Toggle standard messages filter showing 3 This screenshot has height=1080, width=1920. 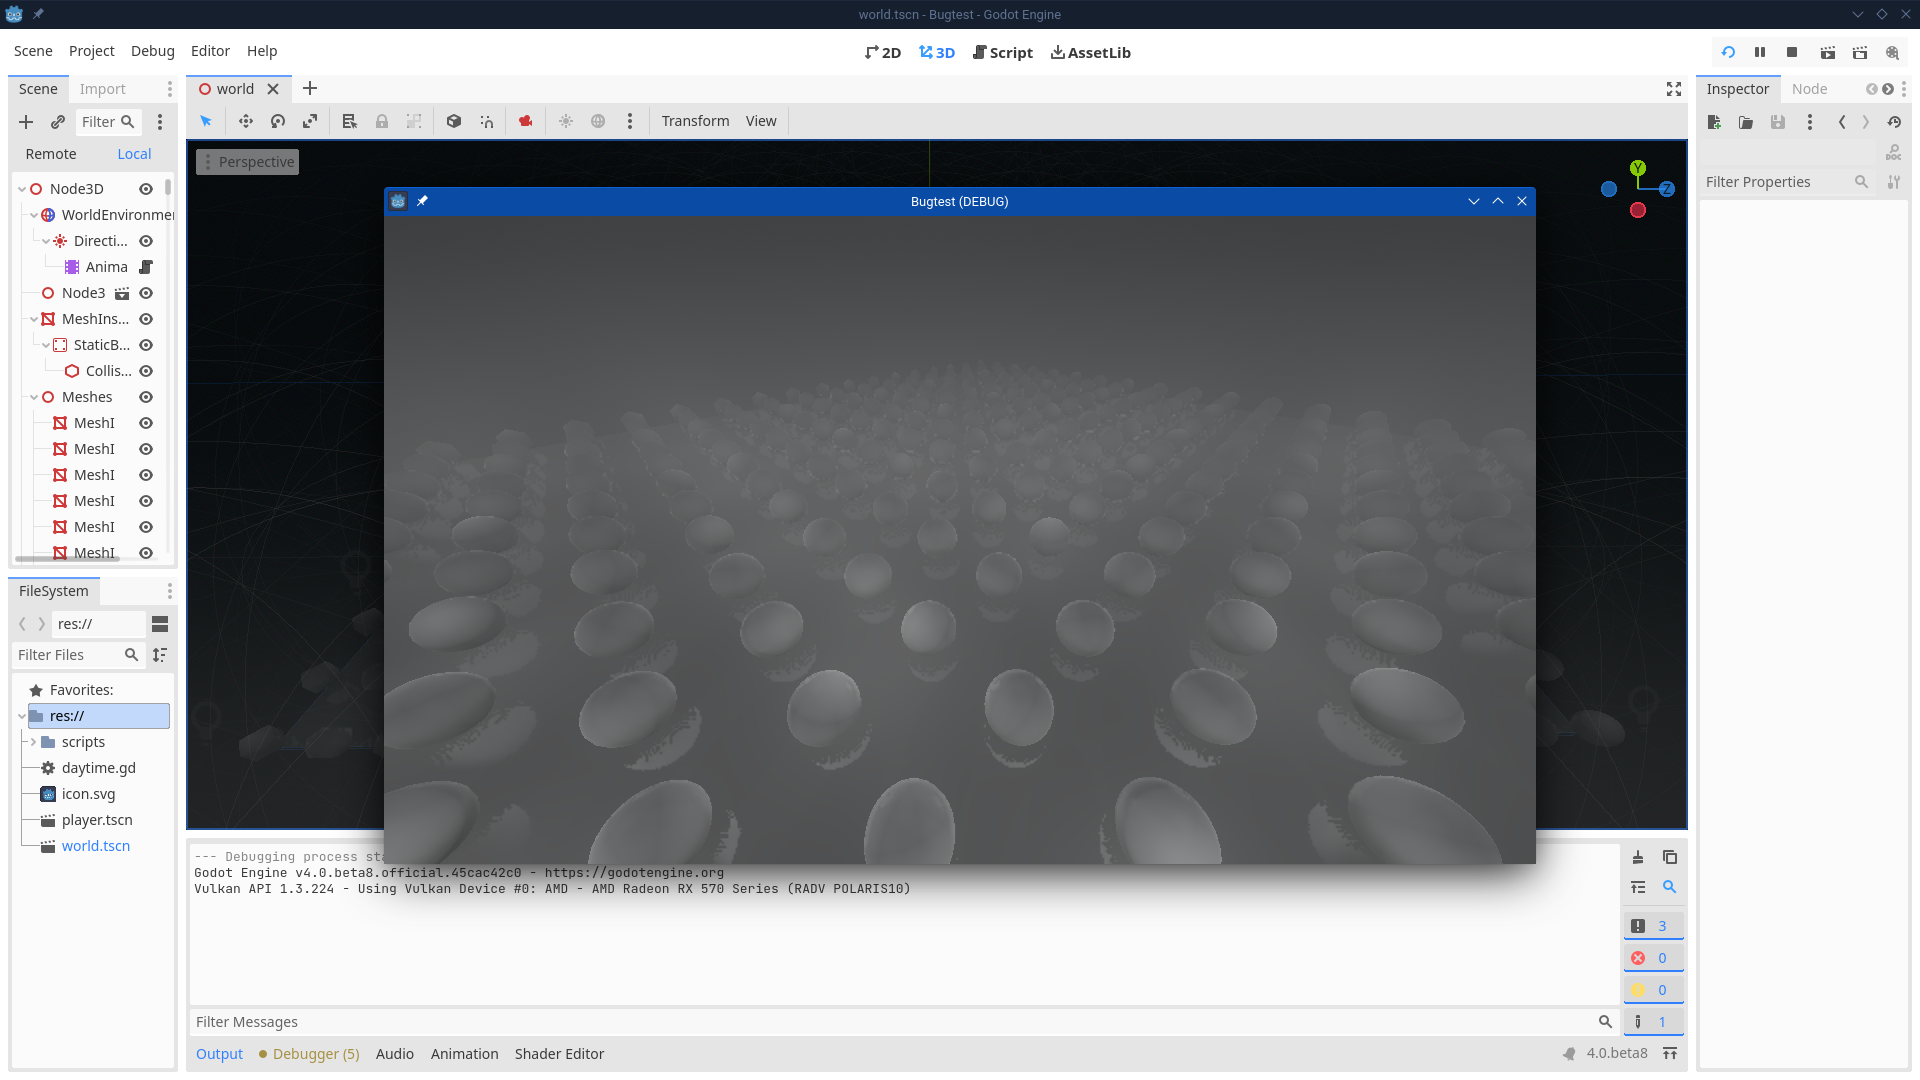[1653, 926]
